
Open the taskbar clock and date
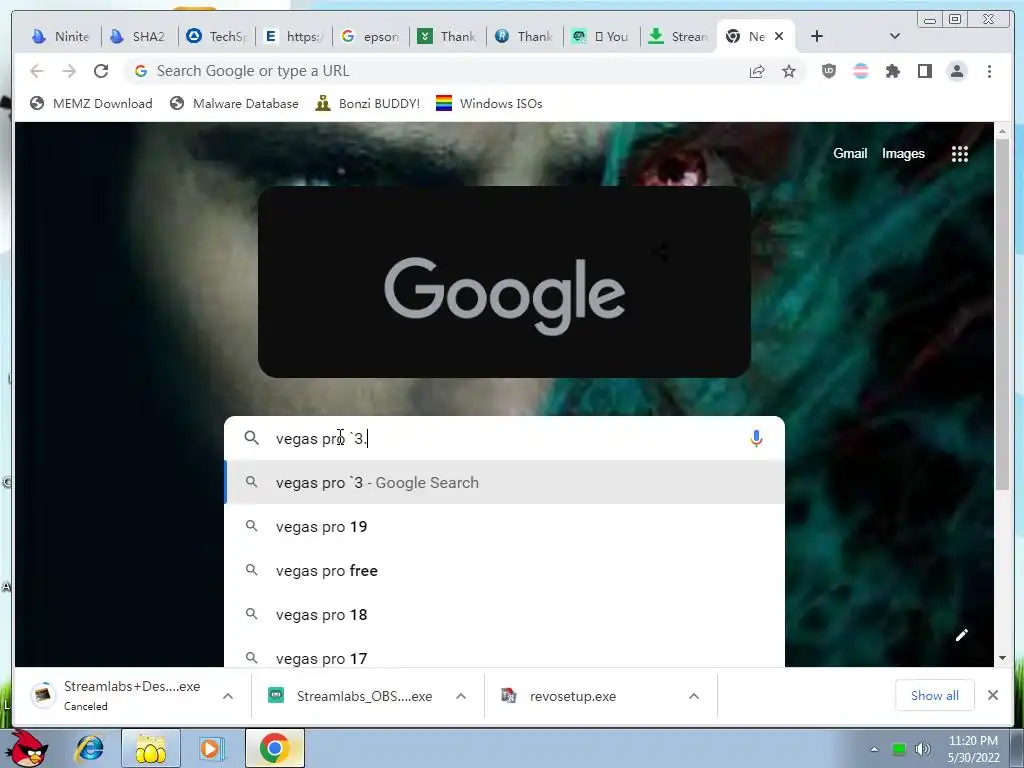[x=973, y=749]
